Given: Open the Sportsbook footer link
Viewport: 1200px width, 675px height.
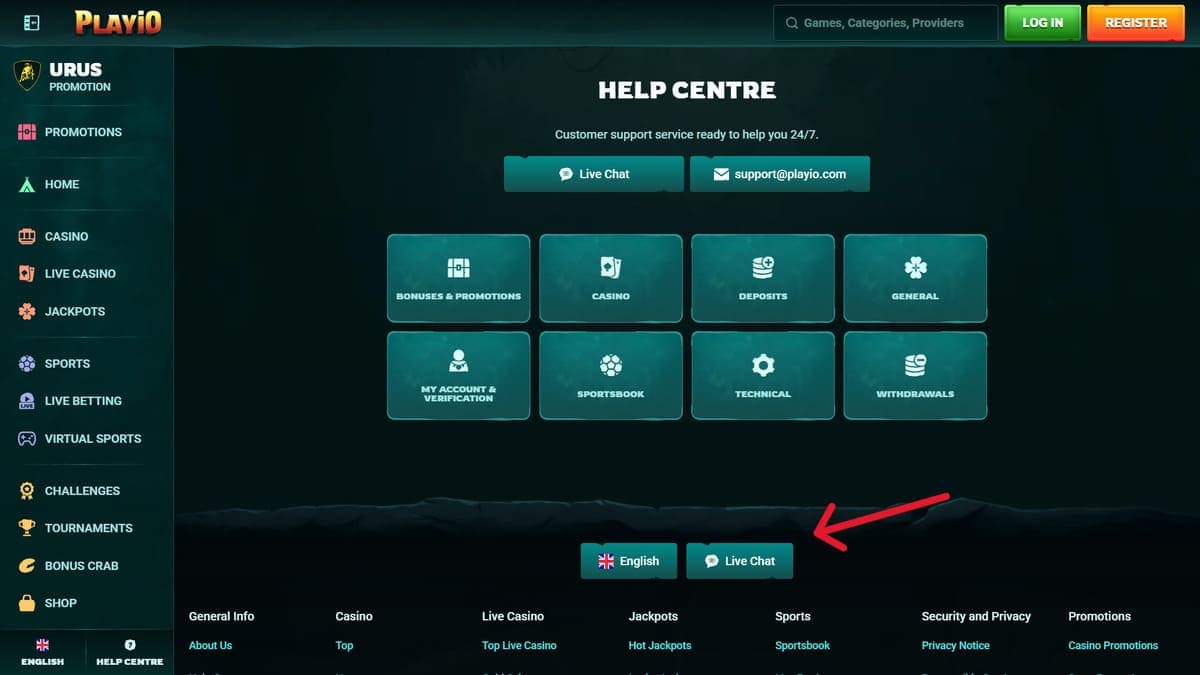Looking at the screenshot, I should pos(802,646).
